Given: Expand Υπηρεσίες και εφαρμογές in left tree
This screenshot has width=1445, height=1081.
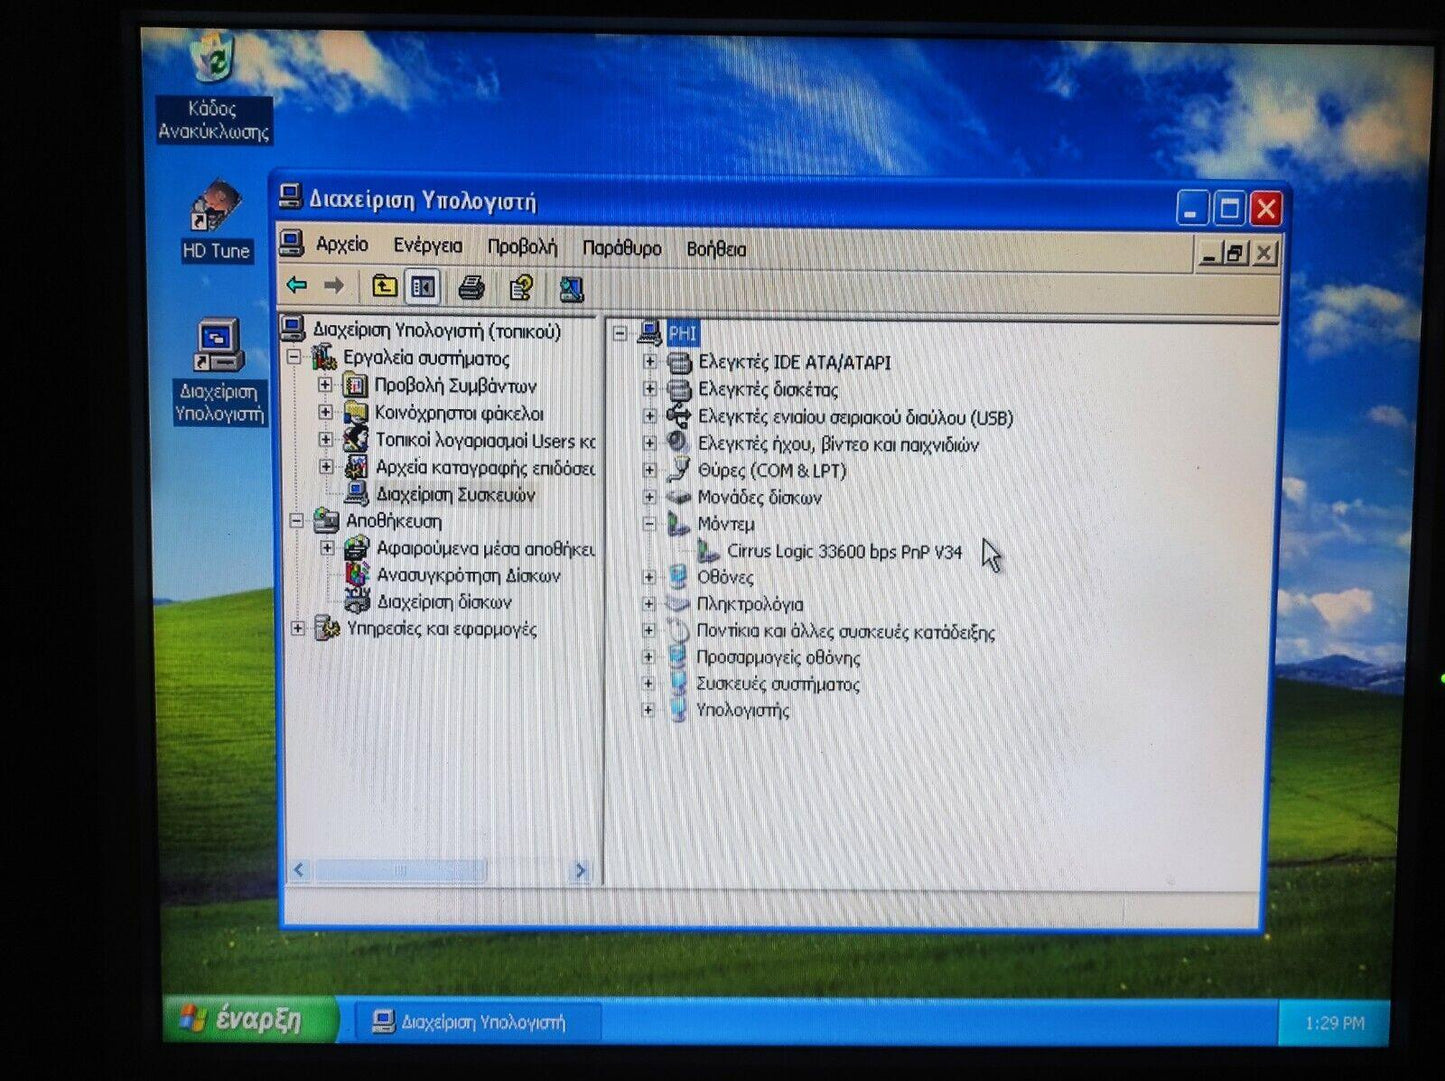Looking at the screenshot, I should [x=298, y=629].
